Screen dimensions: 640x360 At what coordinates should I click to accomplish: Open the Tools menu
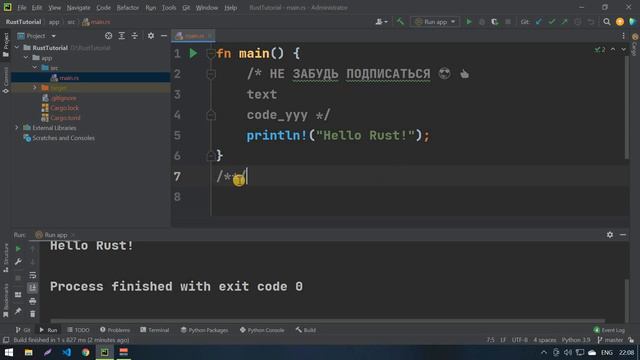pyautogui.click(x=169, y=7)
